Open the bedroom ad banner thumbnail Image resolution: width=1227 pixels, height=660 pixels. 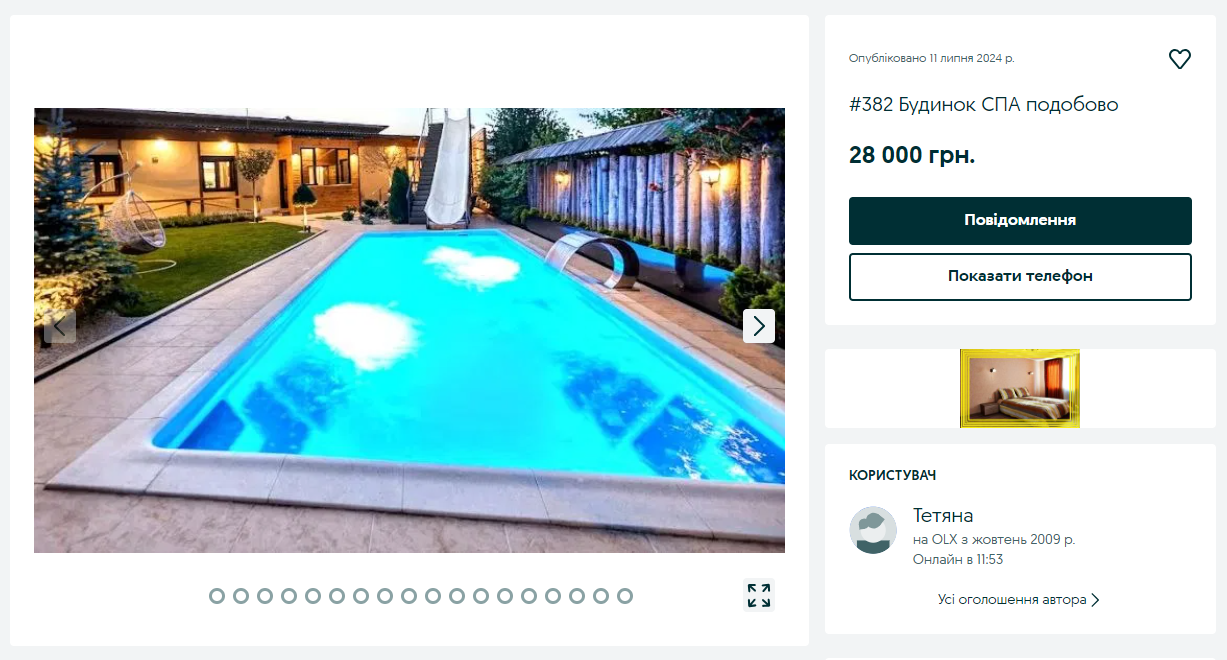pyautogui.click(x=1020, y=388)
